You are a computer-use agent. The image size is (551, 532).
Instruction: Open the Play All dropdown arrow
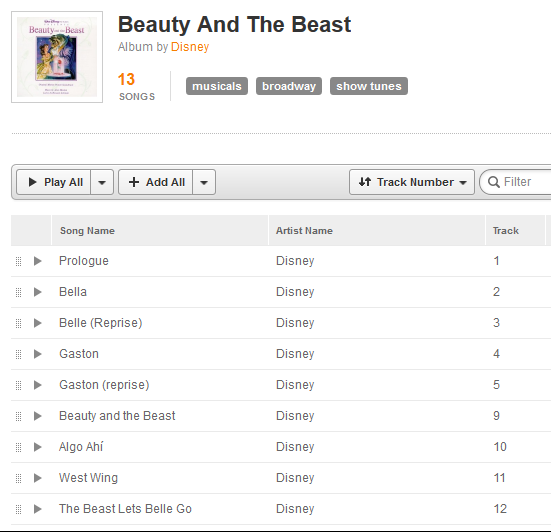[102, 182]
